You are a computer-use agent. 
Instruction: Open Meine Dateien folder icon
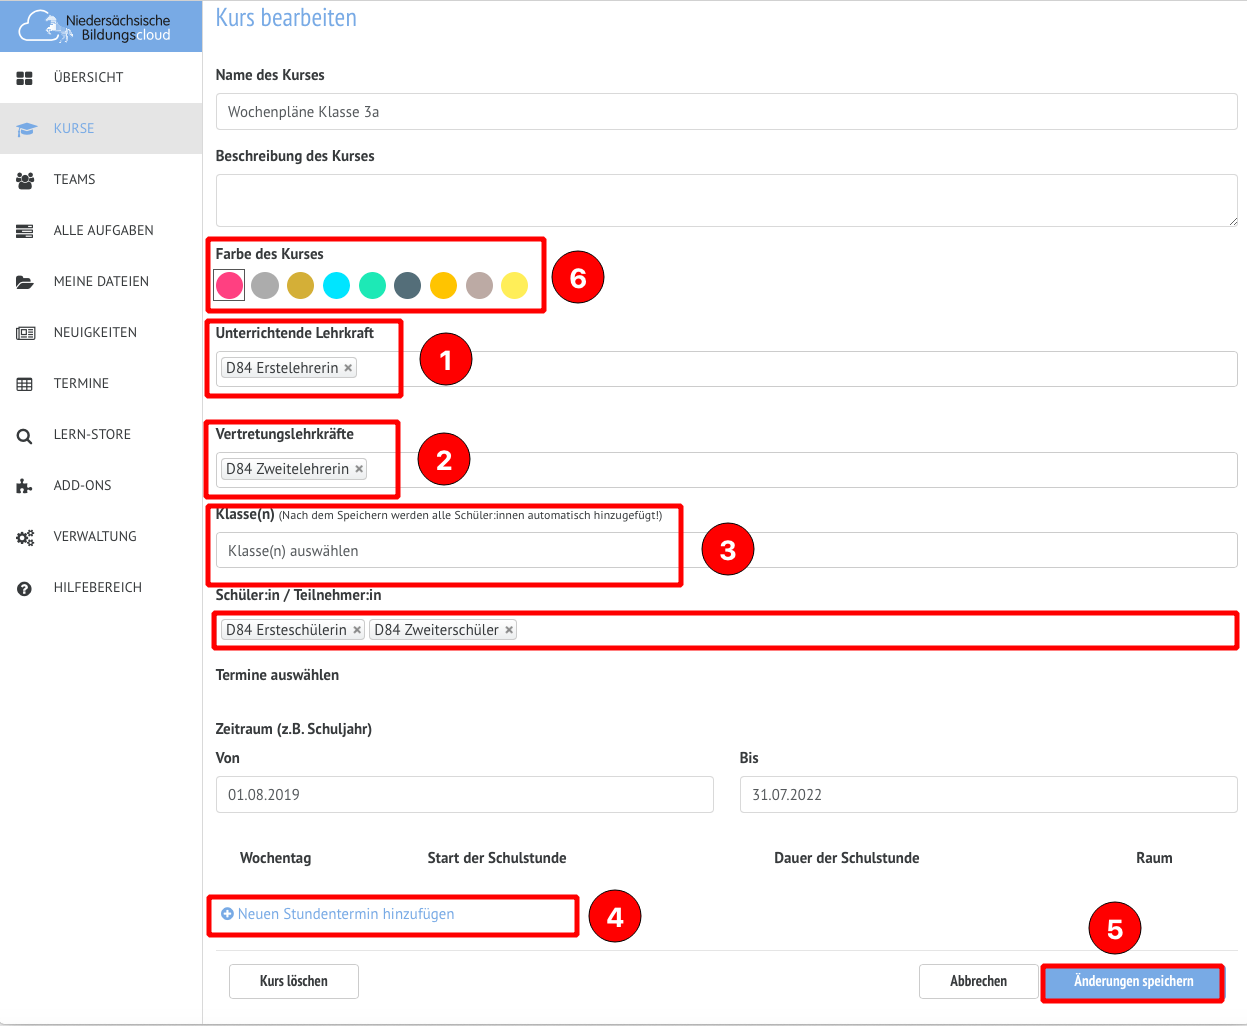tap(25, 282)
